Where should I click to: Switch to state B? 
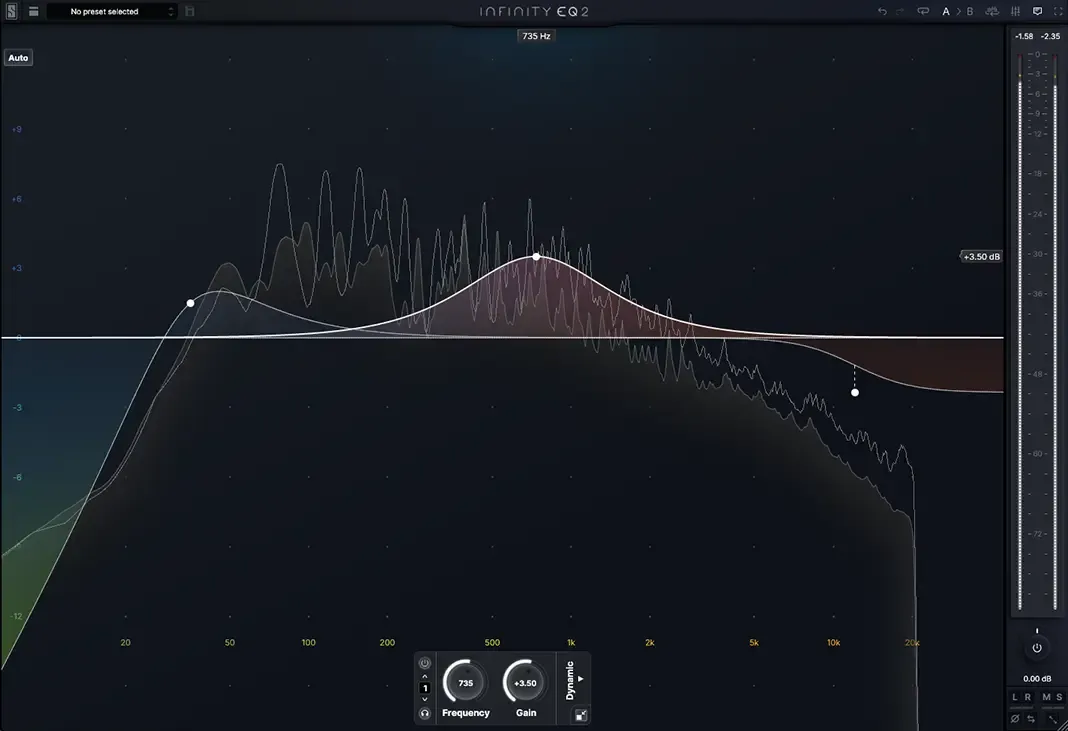(970, 12)
